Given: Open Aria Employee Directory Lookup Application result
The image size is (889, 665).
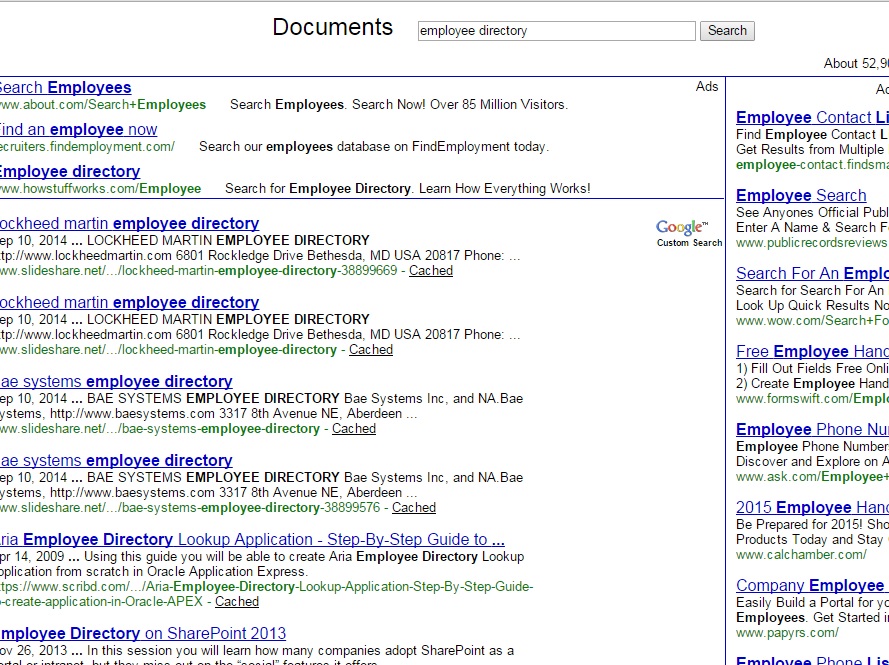Looking at the screenshot, I should pos(252,539).
